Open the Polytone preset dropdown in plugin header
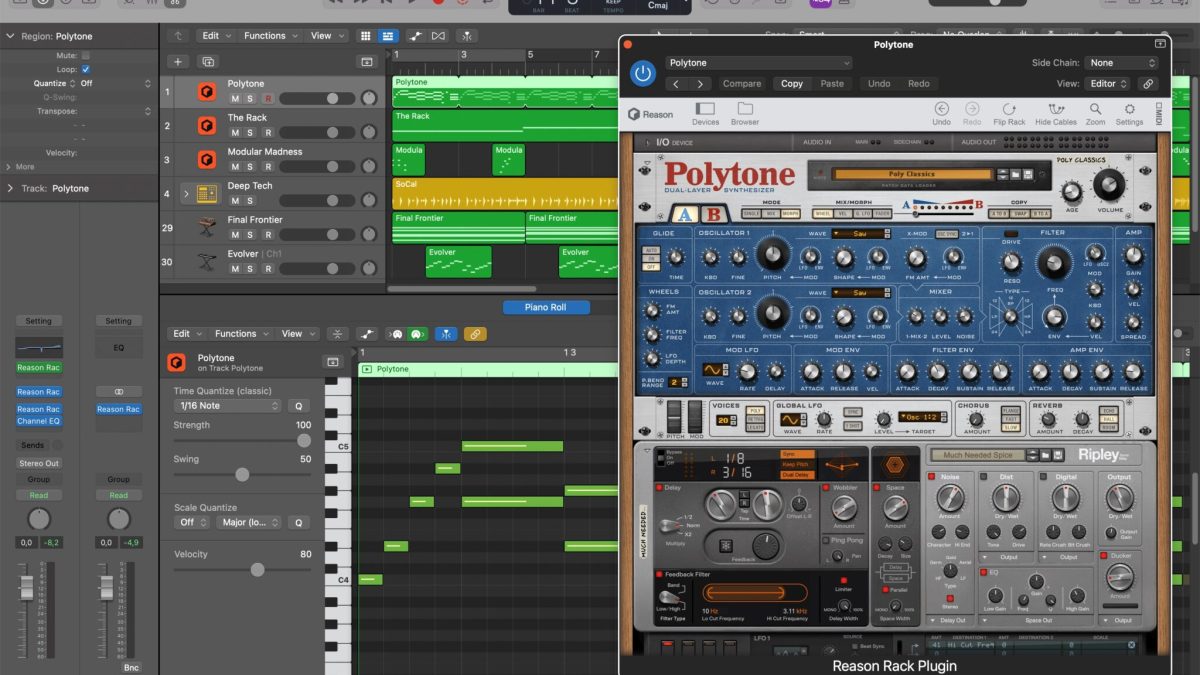This screenshot has height=675, width=1200. click(x=759, y=63)
